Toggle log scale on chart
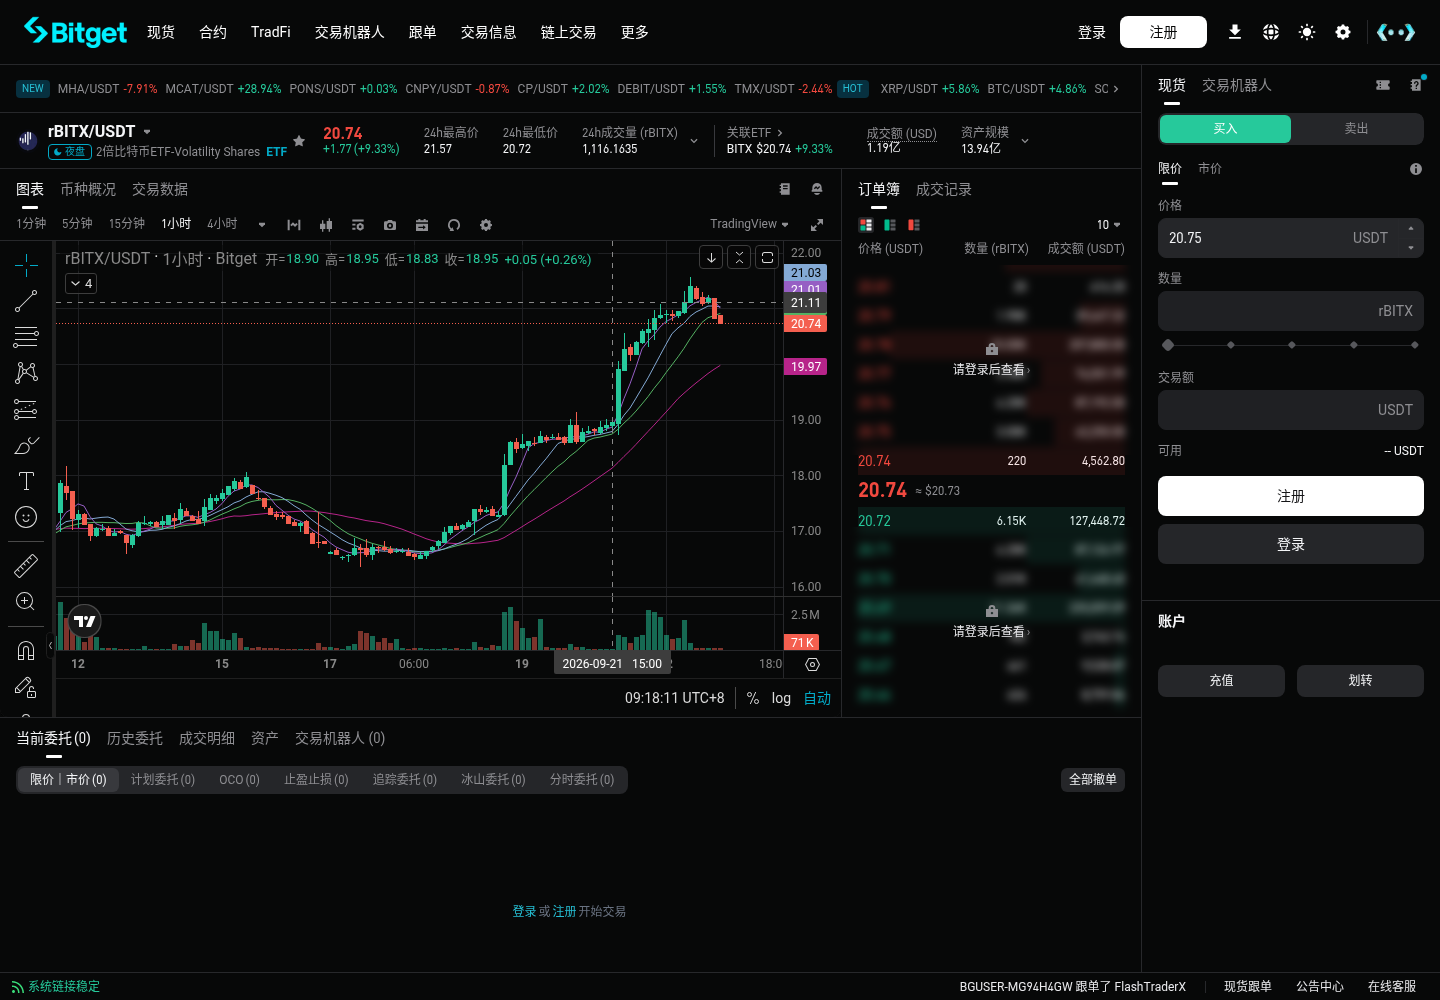Viewport: 1440px width, 1000px height. click(x=781, y=698)
